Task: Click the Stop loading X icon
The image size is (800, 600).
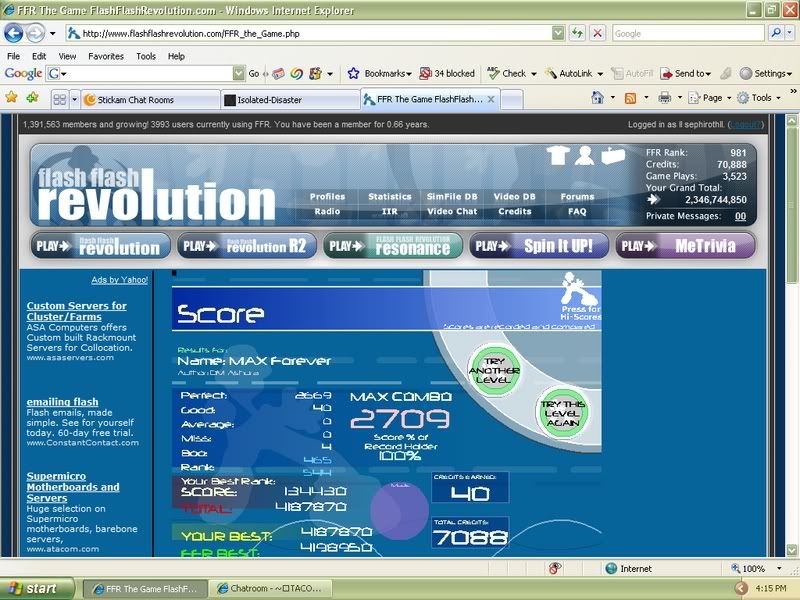Action: [597, 33]
